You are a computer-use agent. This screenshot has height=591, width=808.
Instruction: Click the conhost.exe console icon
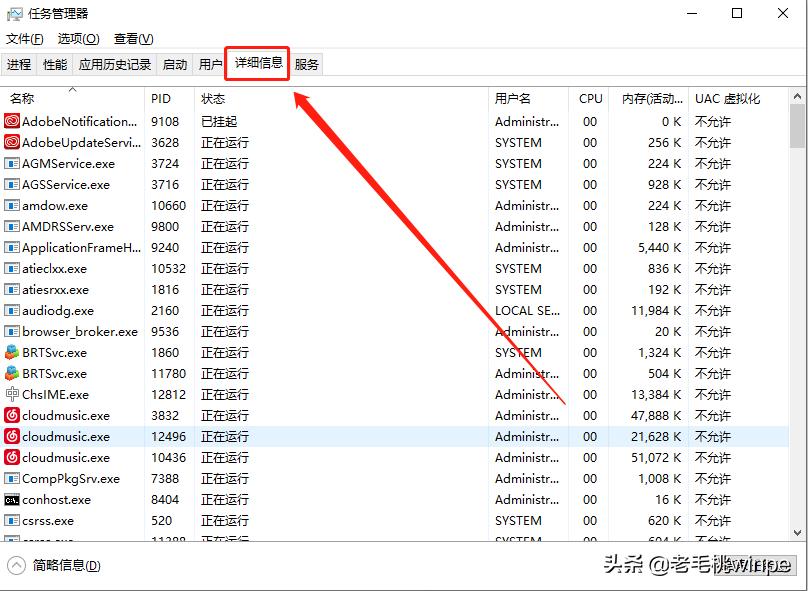tap(14, 499)
